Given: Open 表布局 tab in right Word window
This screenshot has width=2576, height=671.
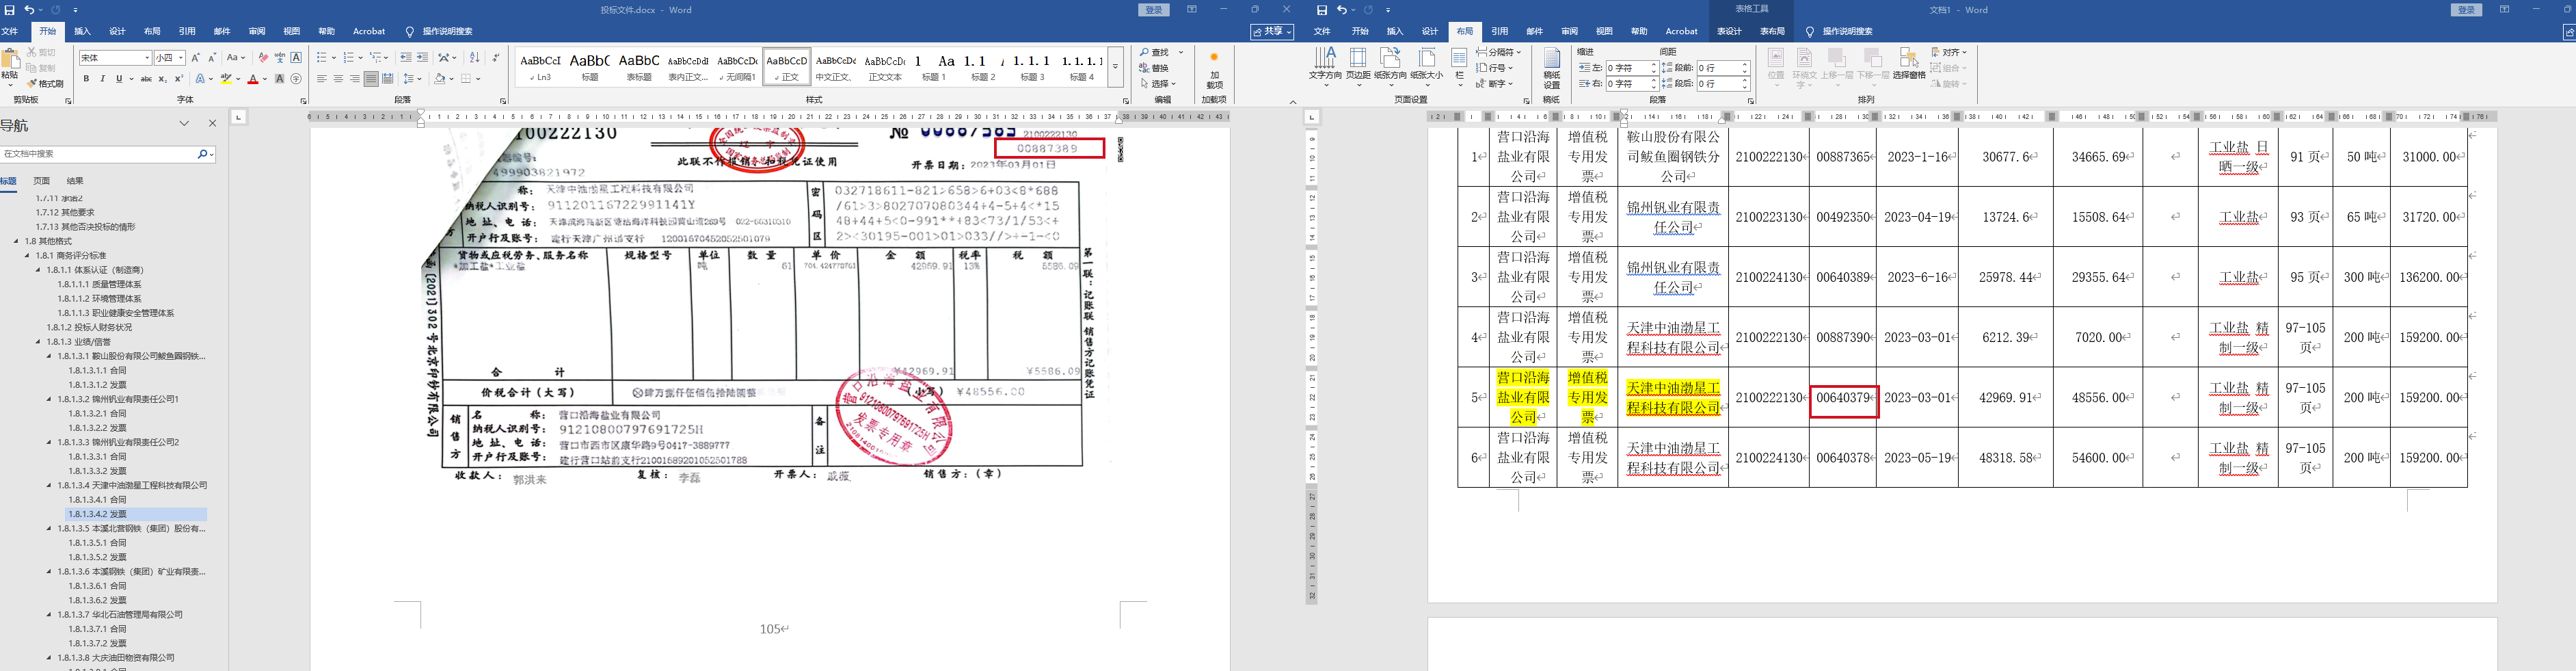Looking at the screenshot, I should [x=1773, y=32].
